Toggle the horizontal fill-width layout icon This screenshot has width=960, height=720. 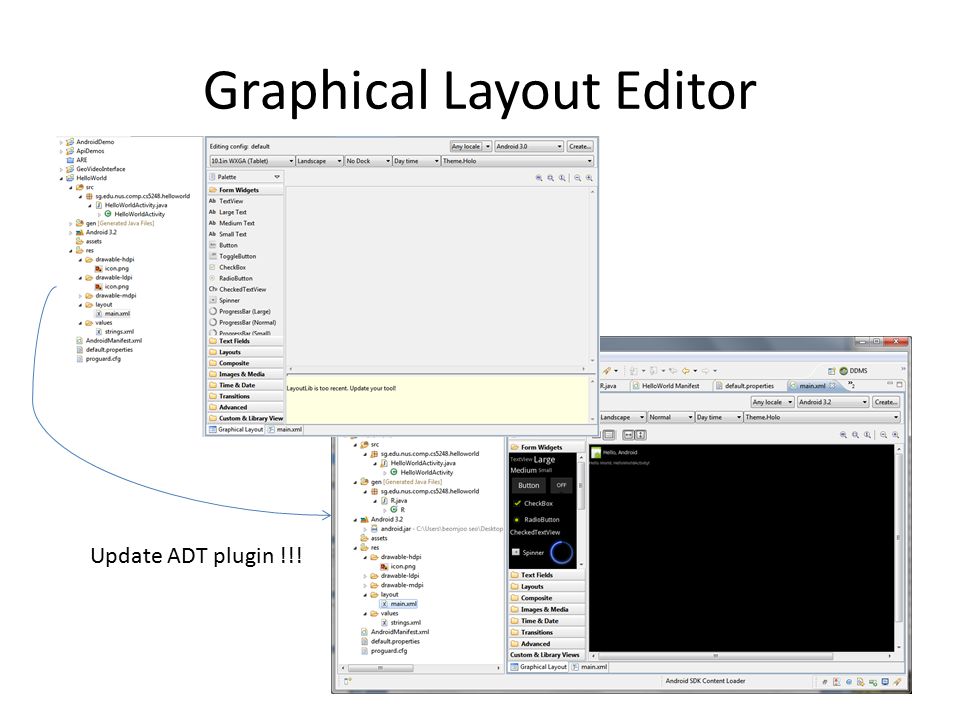[x=629, y=435]
